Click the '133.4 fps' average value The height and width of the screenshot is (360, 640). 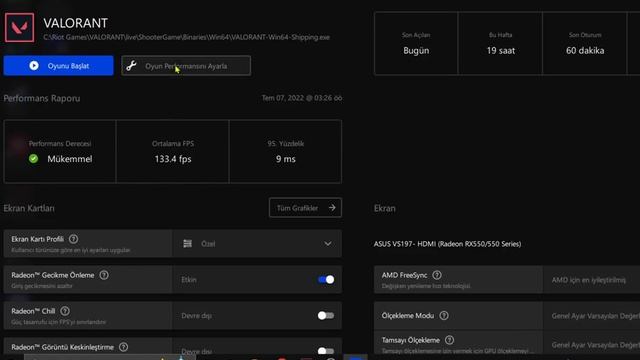(173, 159)
